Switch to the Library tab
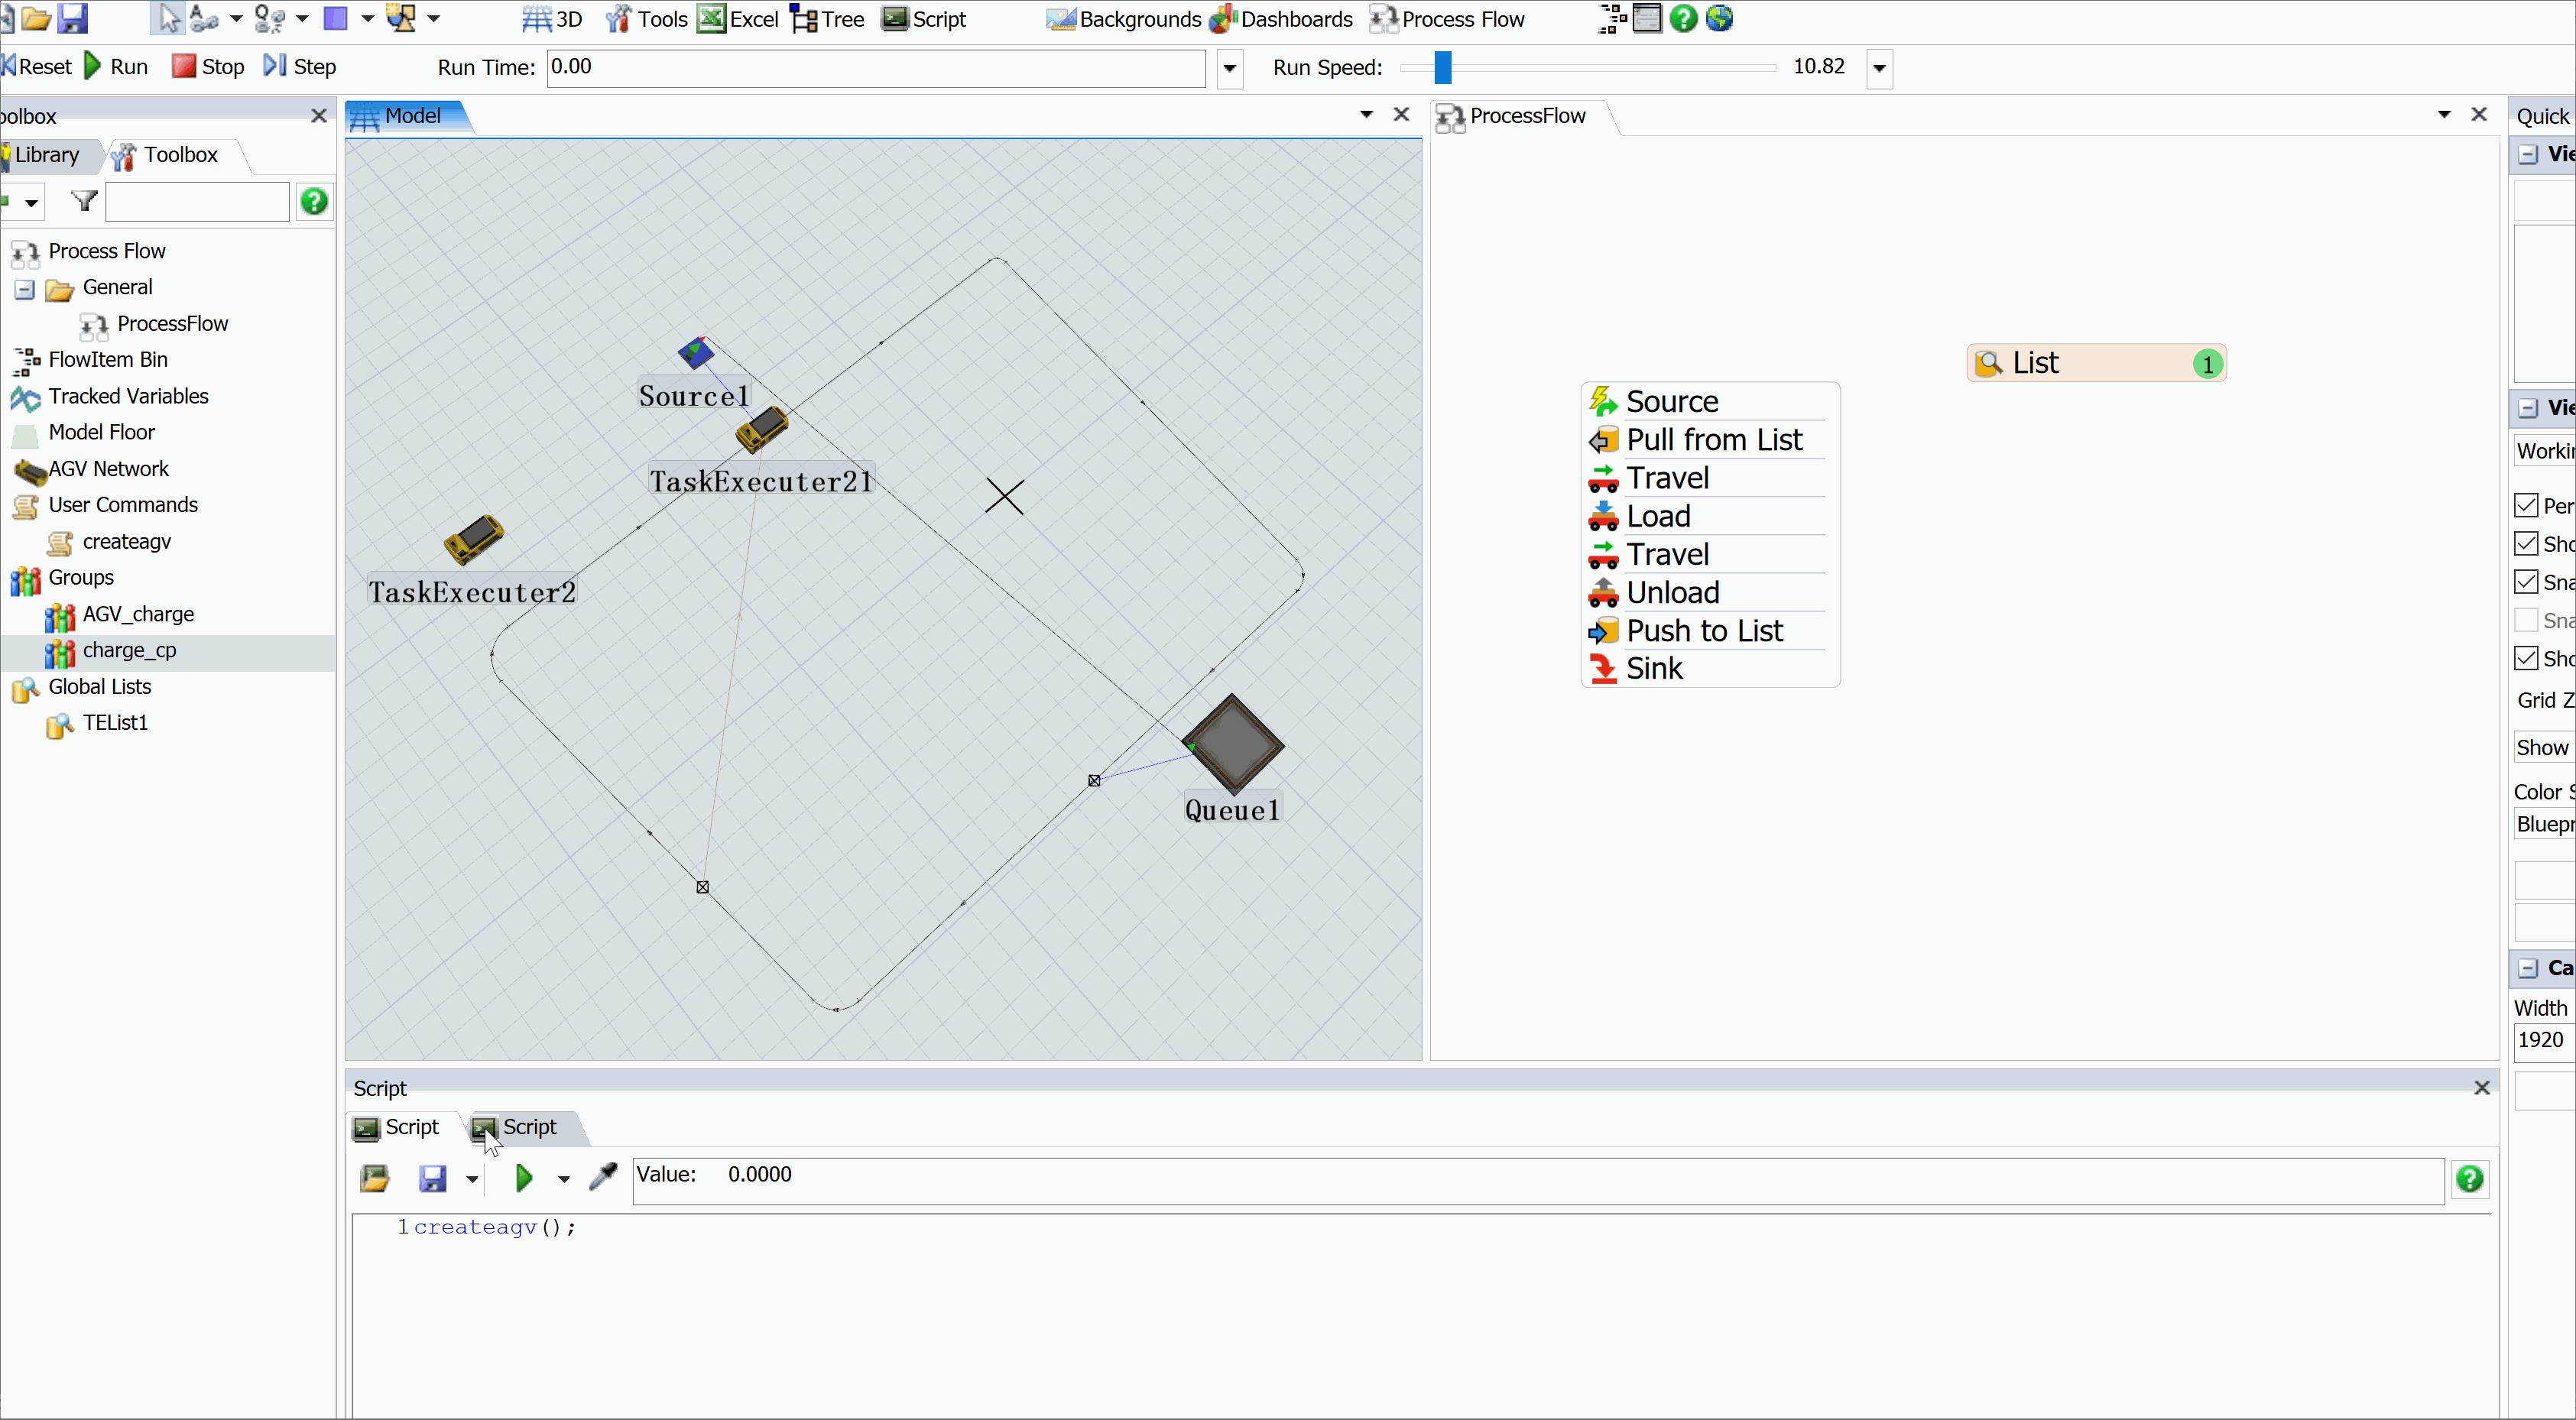This screenshot has width=2576, height=1420. pos(46,155)
